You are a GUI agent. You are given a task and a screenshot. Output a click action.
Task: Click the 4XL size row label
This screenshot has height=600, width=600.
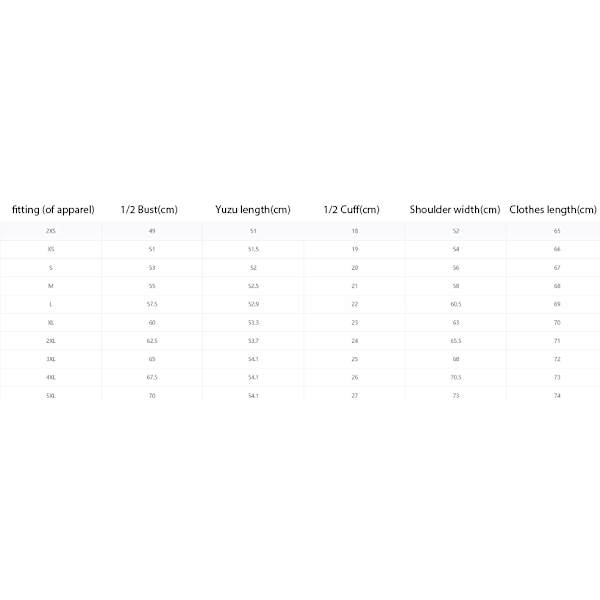tap(51, 377)
